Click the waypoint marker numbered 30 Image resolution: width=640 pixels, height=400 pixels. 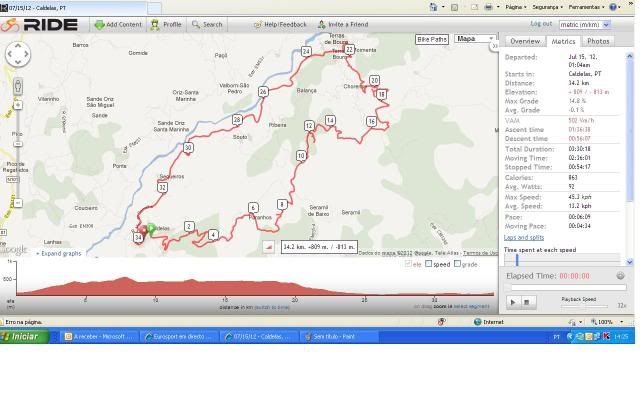188,148
